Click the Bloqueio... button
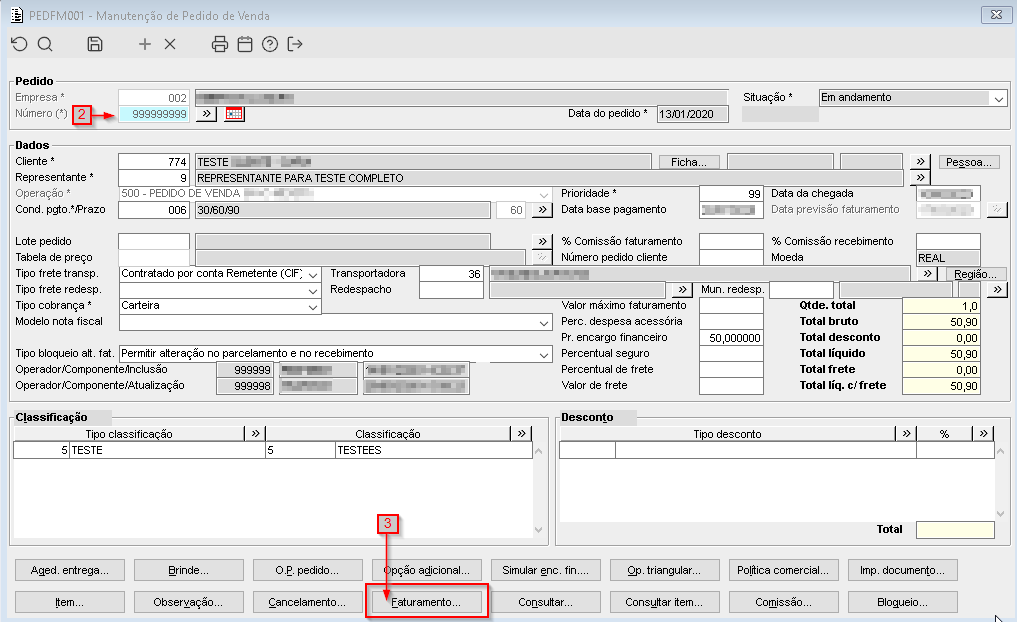Screen dimensions: 1017x622 pos(902,602)
